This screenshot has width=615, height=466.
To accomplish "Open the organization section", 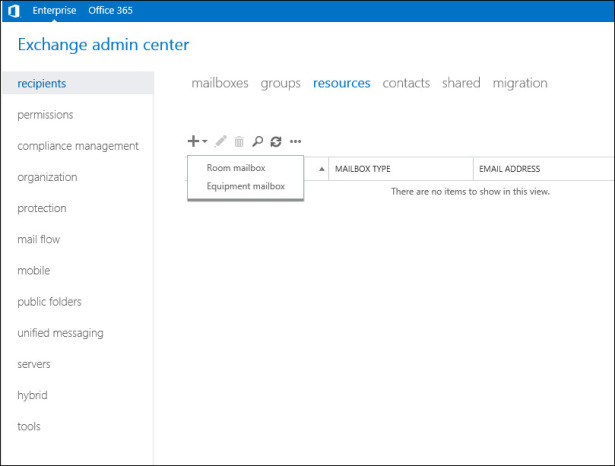I will [x=47, y=177].
